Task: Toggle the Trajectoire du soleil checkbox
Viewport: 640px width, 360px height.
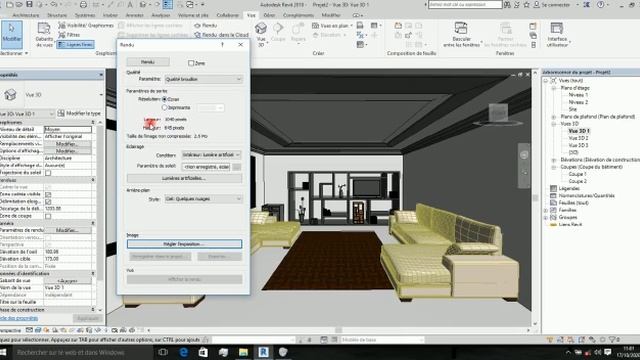Action: pyautogui.click(x=48, y=173)
